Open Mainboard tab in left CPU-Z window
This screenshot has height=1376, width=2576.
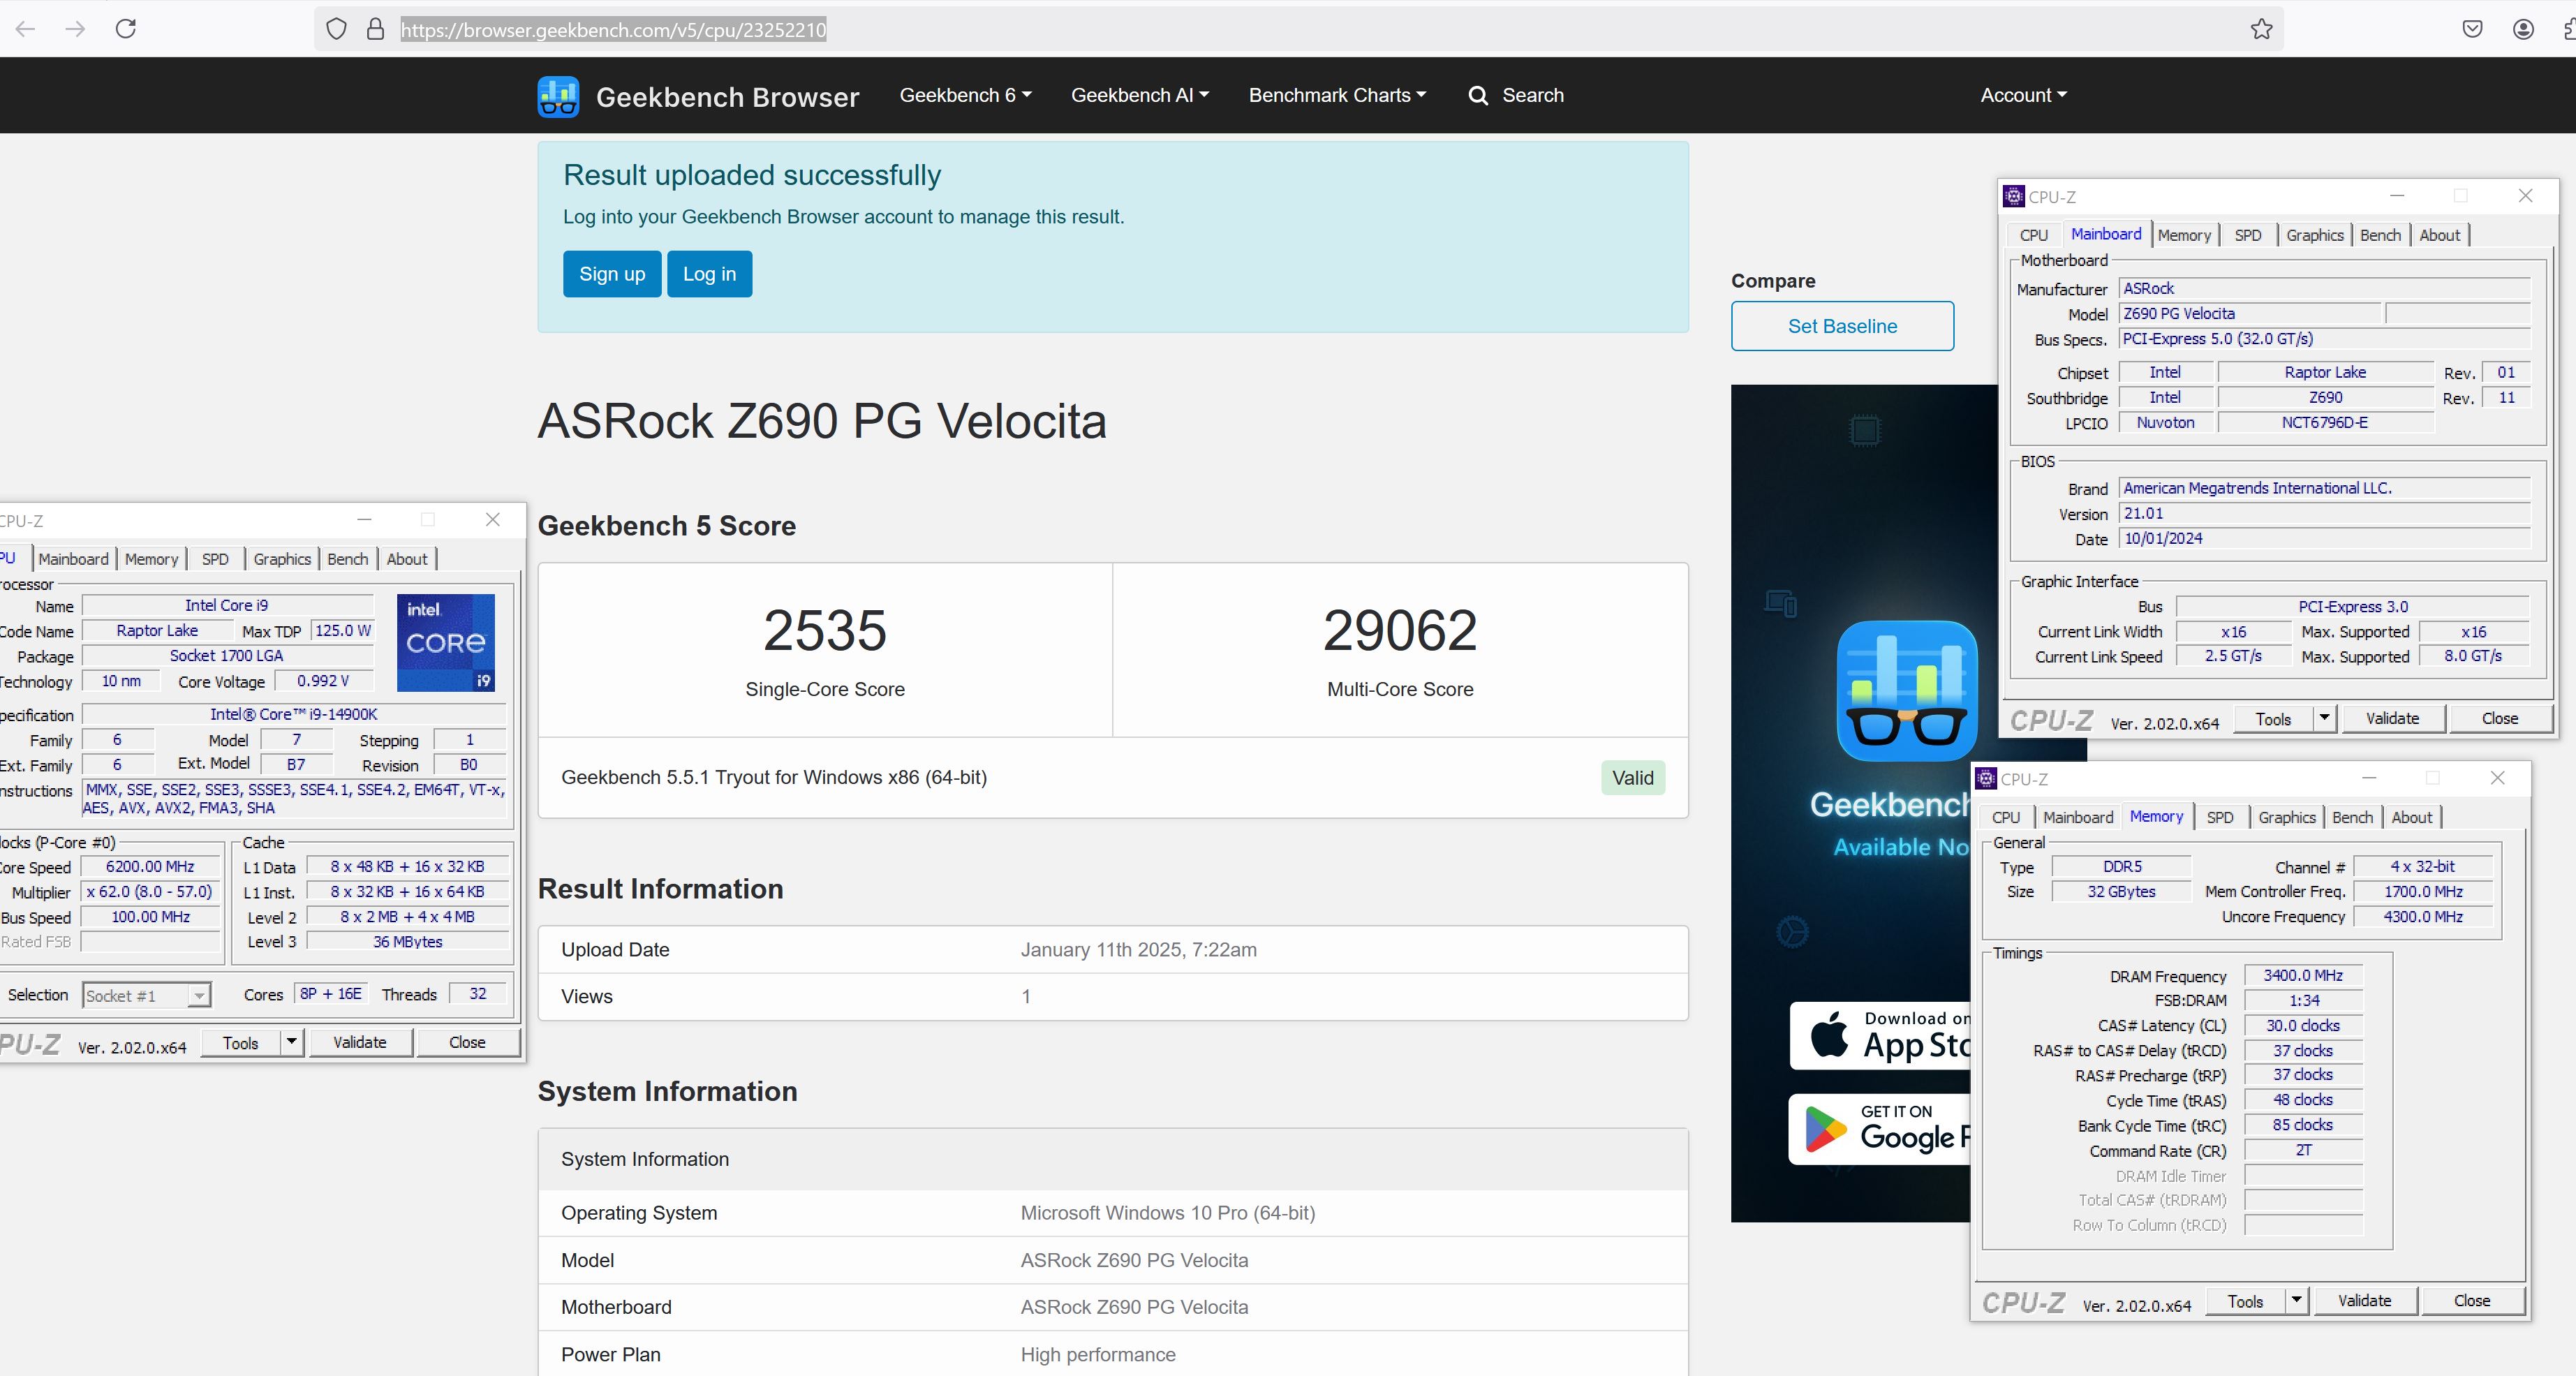point(73,559)
